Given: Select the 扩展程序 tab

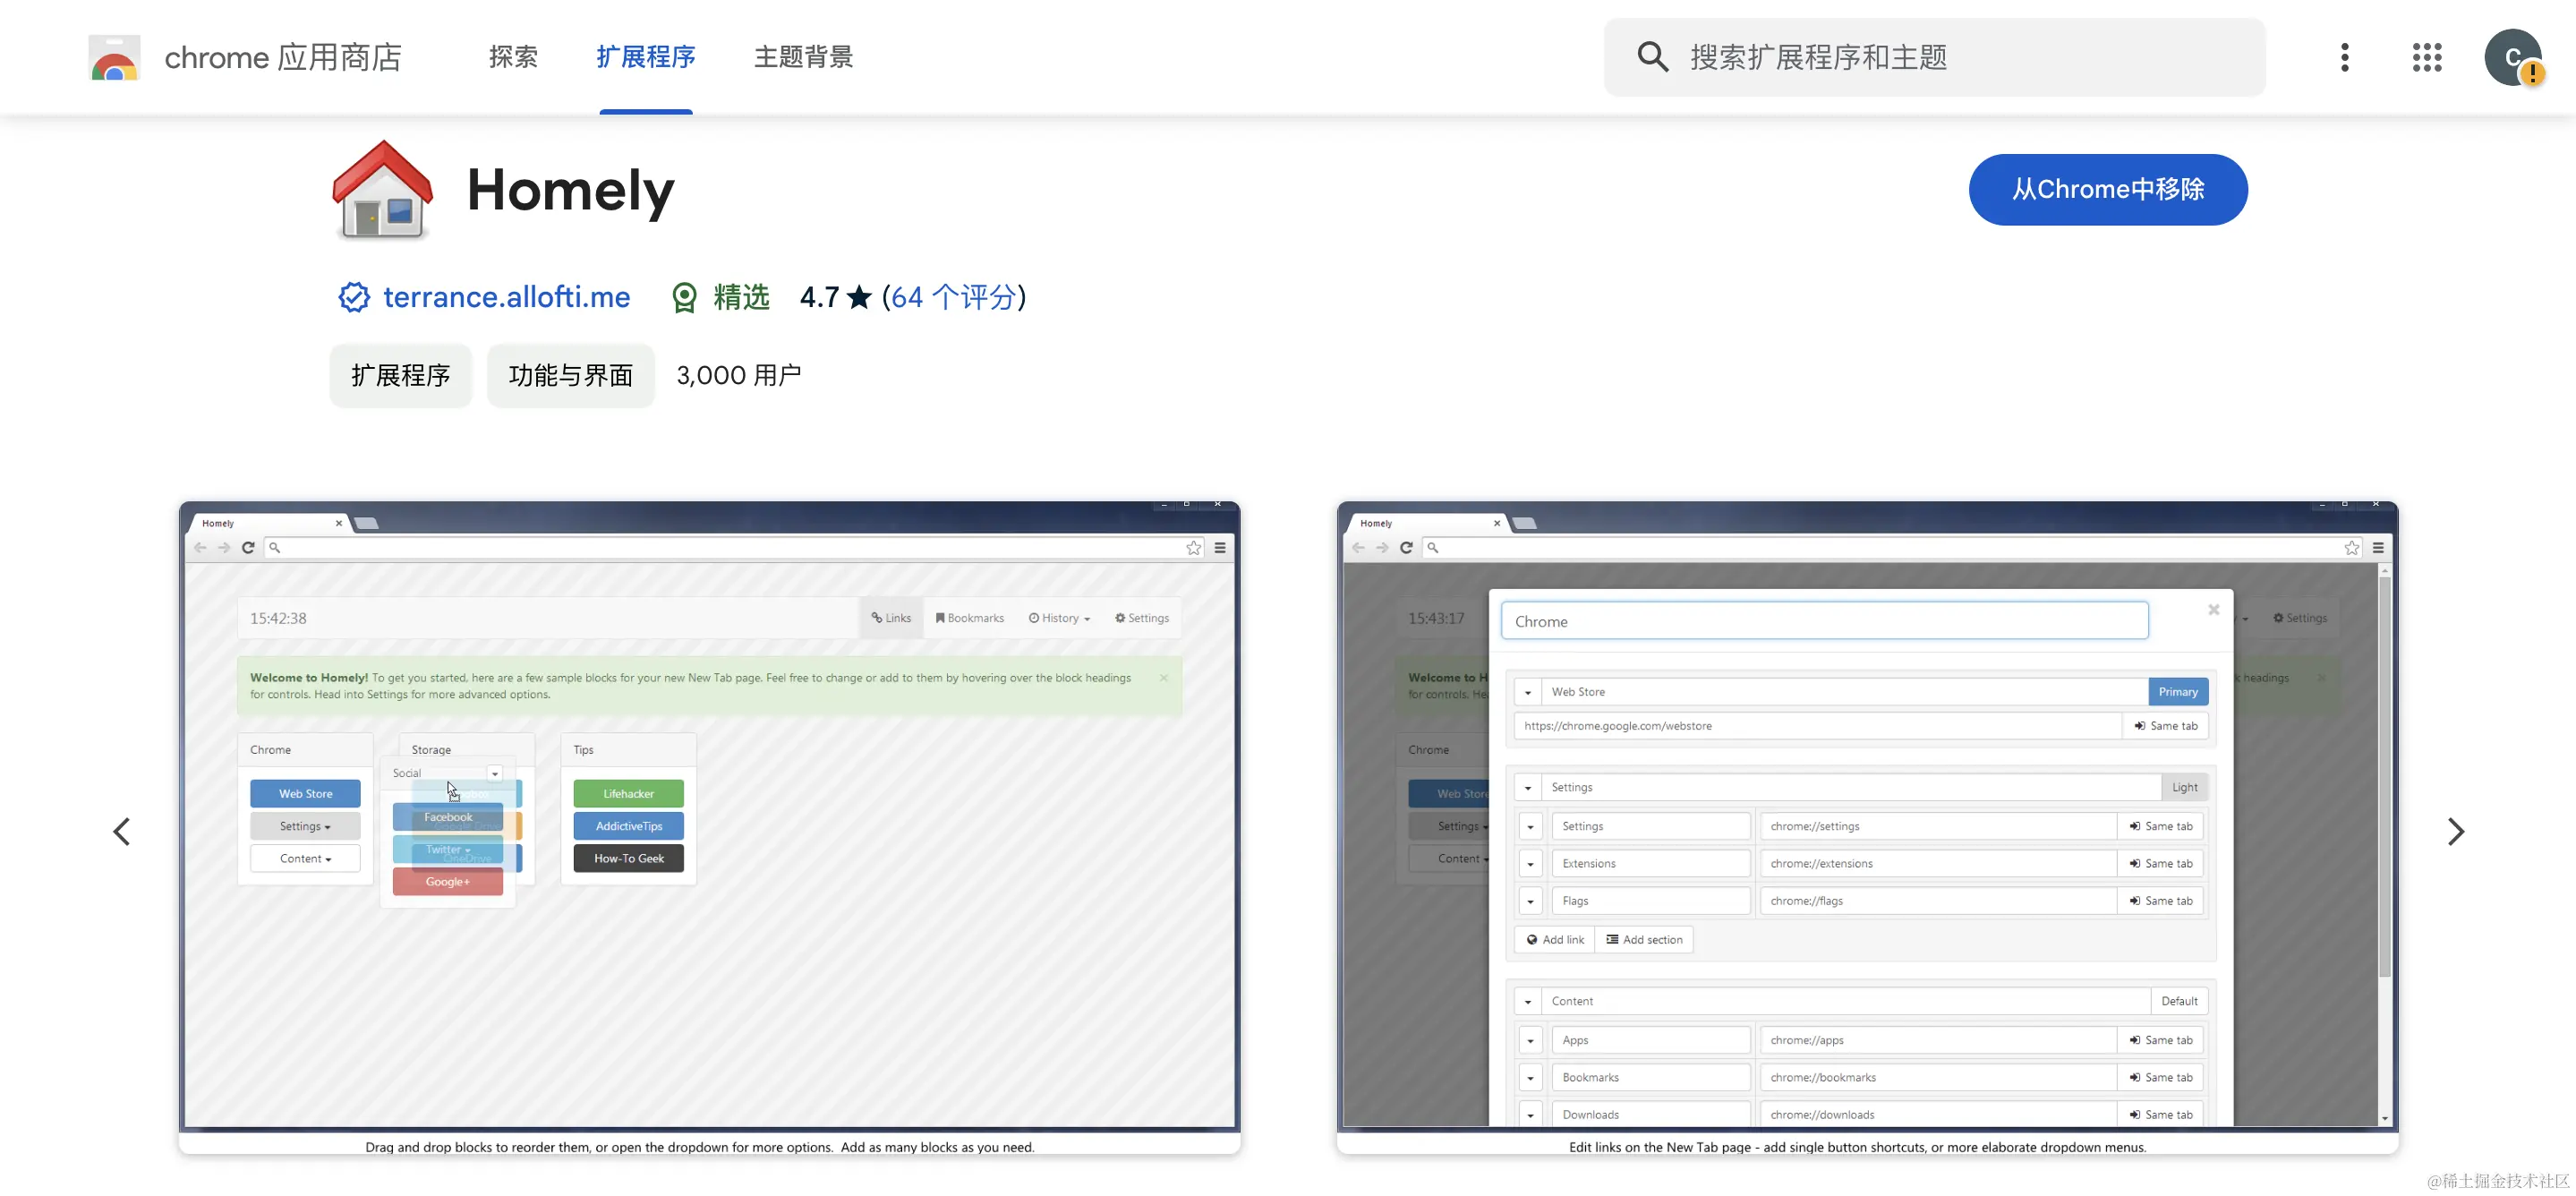Looking at the screenshot, I should click(645, 57).
